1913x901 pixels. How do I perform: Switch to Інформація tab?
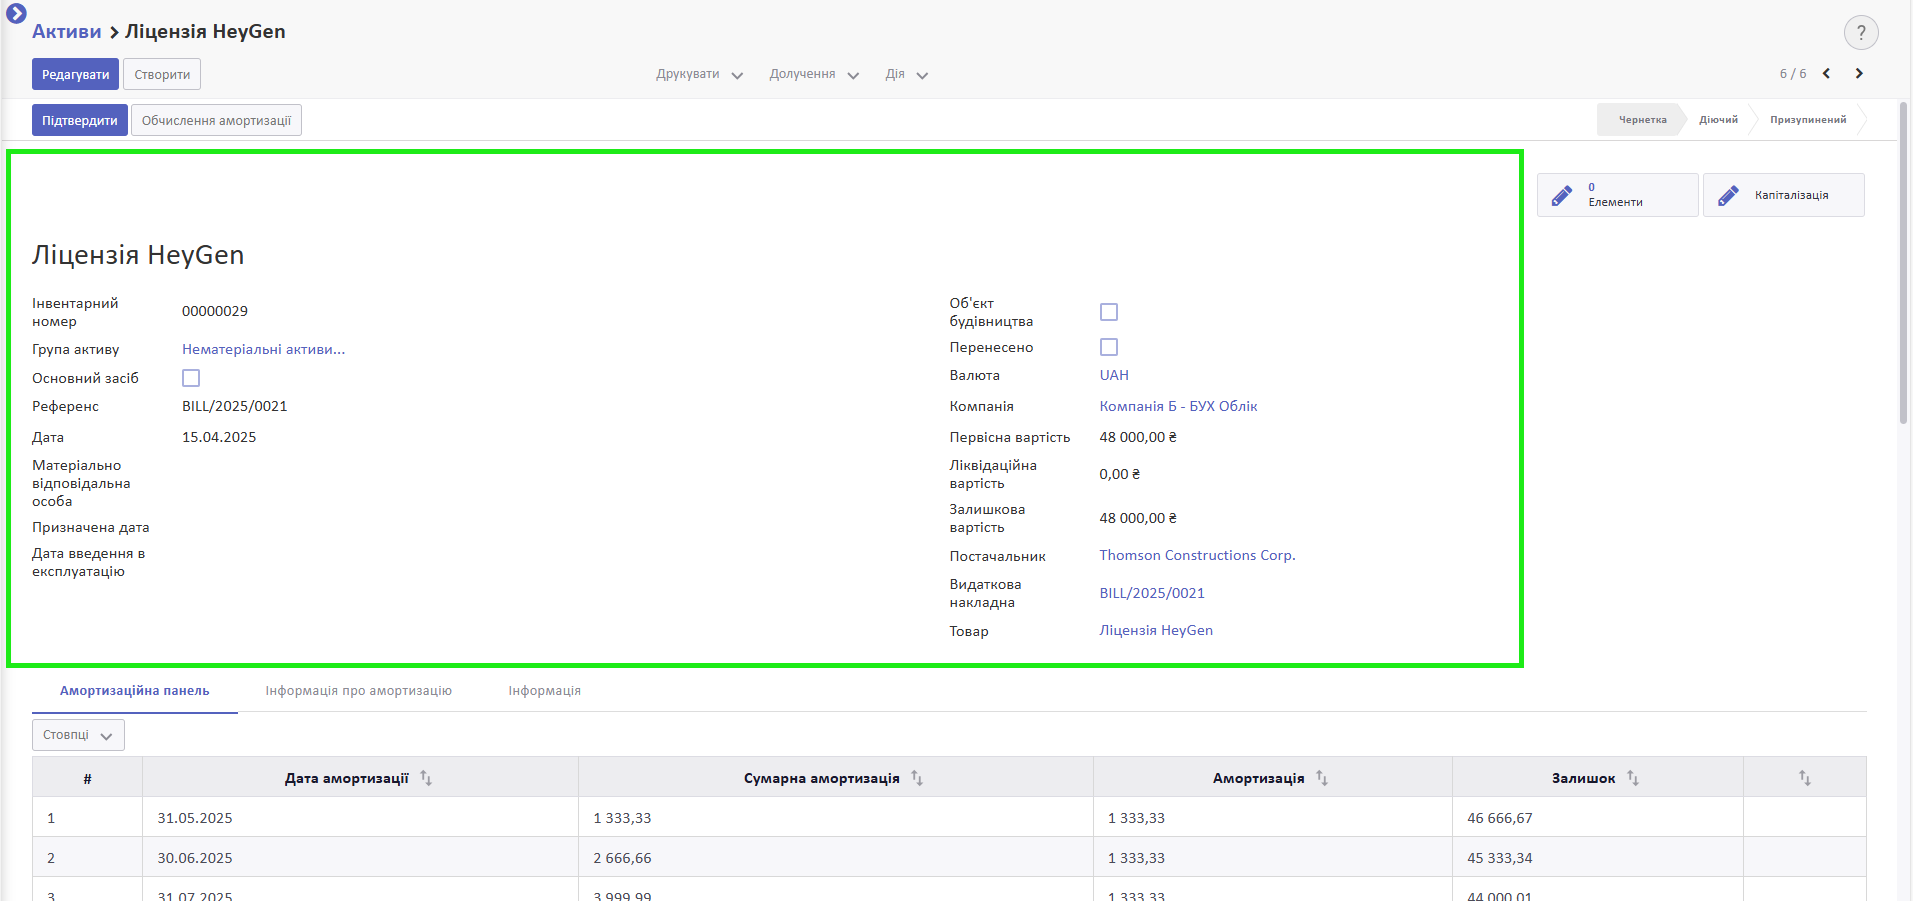tap(545, 691)
